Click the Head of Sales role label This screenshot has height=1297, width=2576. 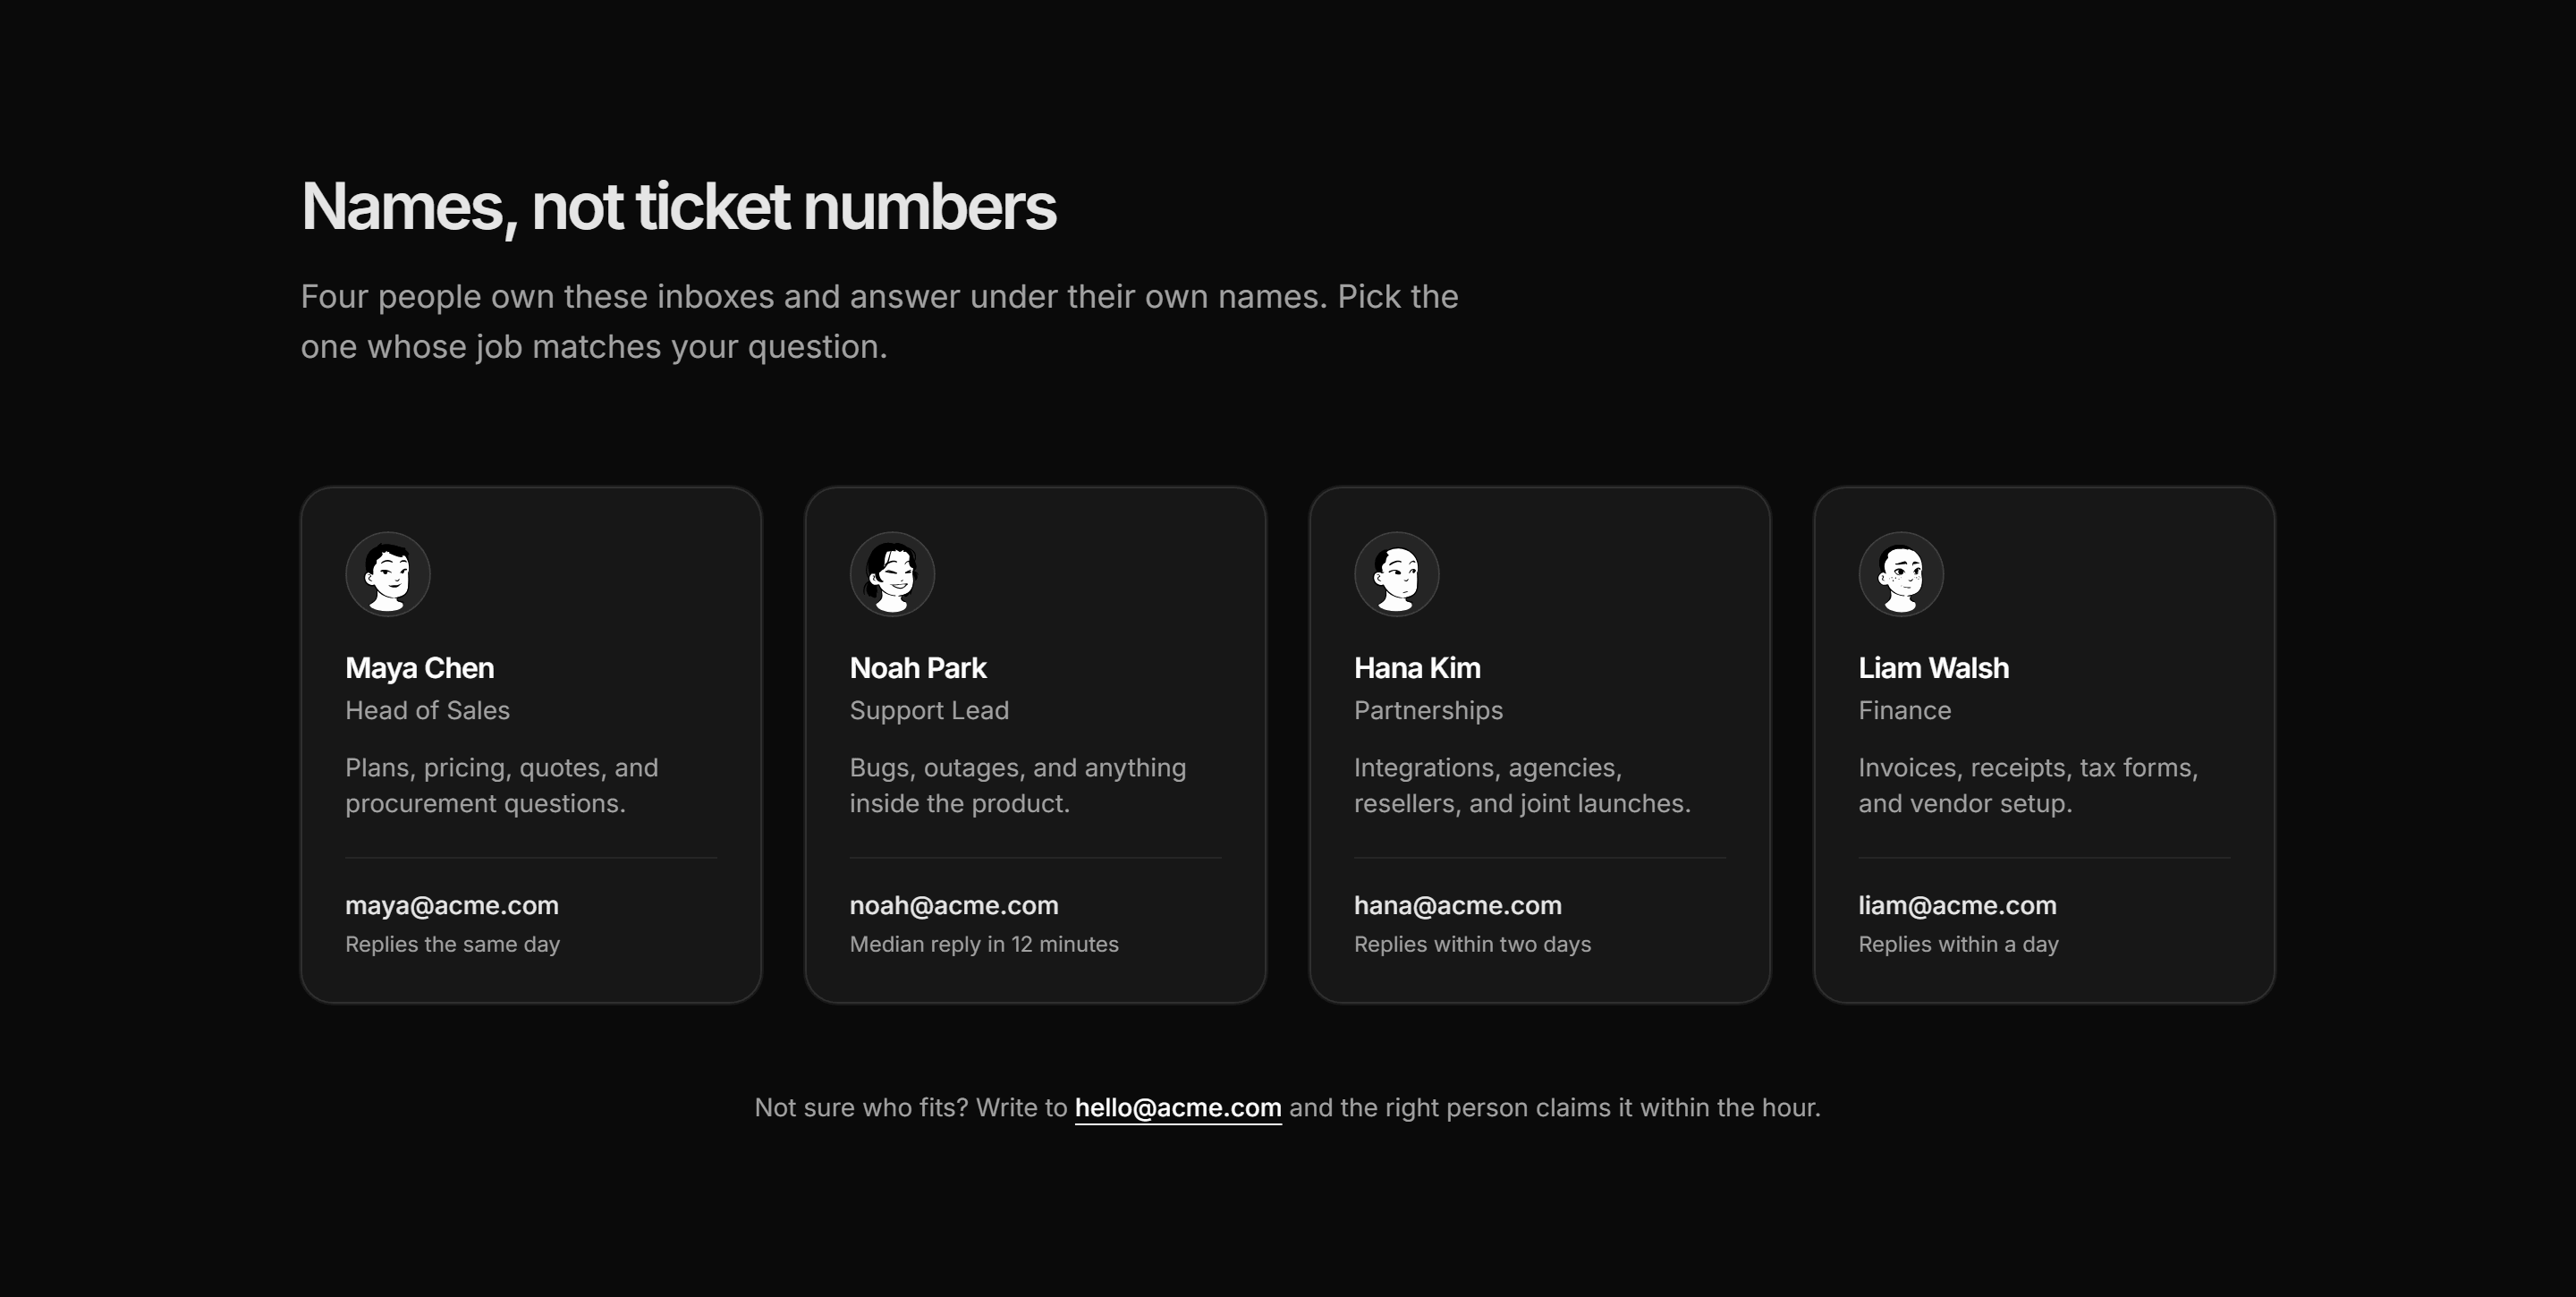pyautogui.click(x=427, y=710)
